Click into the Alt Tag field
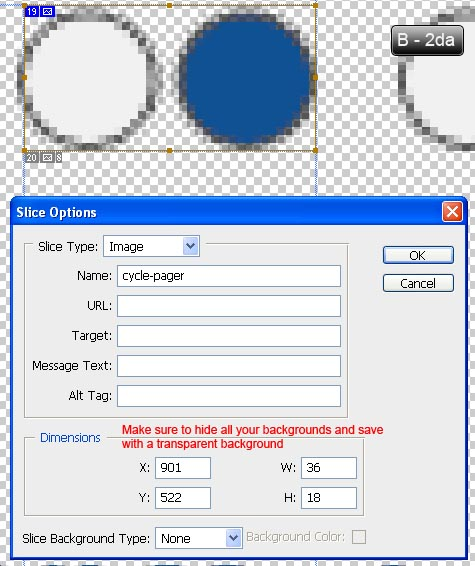 pos(229,396)
